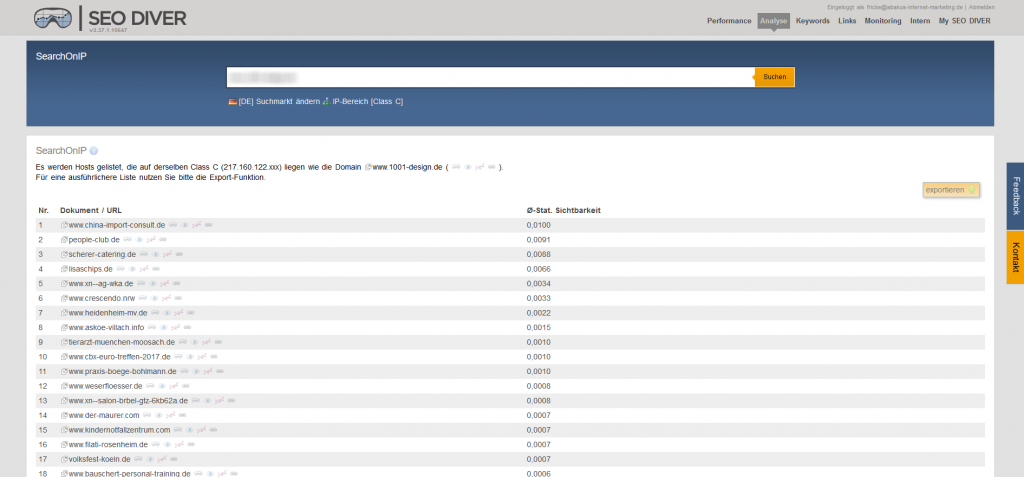This screenshot has height=477, width=1024.
Task: Click visibility value 0,0066
Action: pyautogui.click(x=538, y=269)
